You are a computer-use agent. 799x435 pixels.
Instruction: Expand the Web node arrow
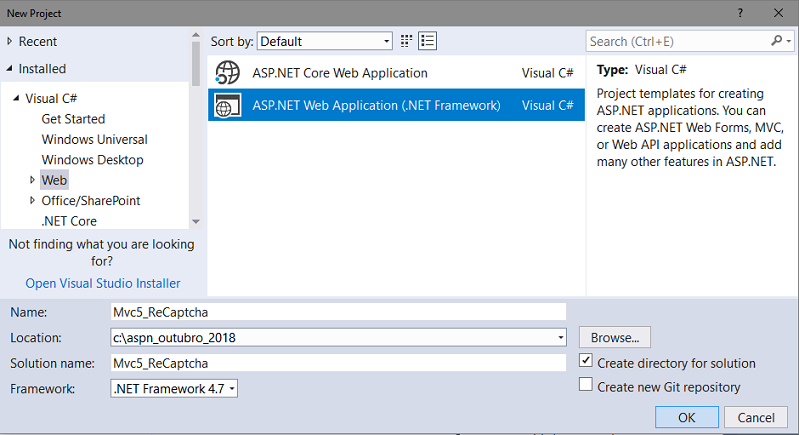tap(32, 180)
